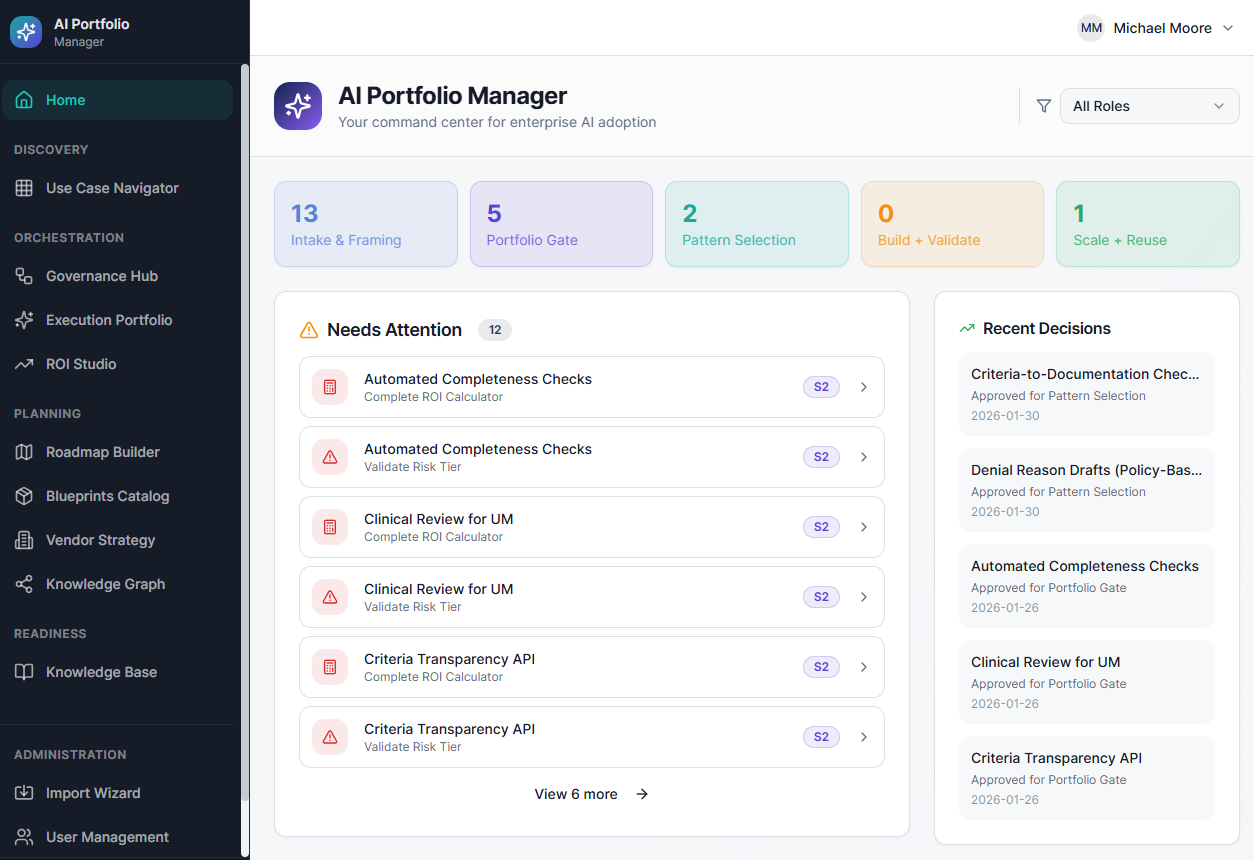Open the S2 badge on Automated Completeness Checks

pos(820,386)
